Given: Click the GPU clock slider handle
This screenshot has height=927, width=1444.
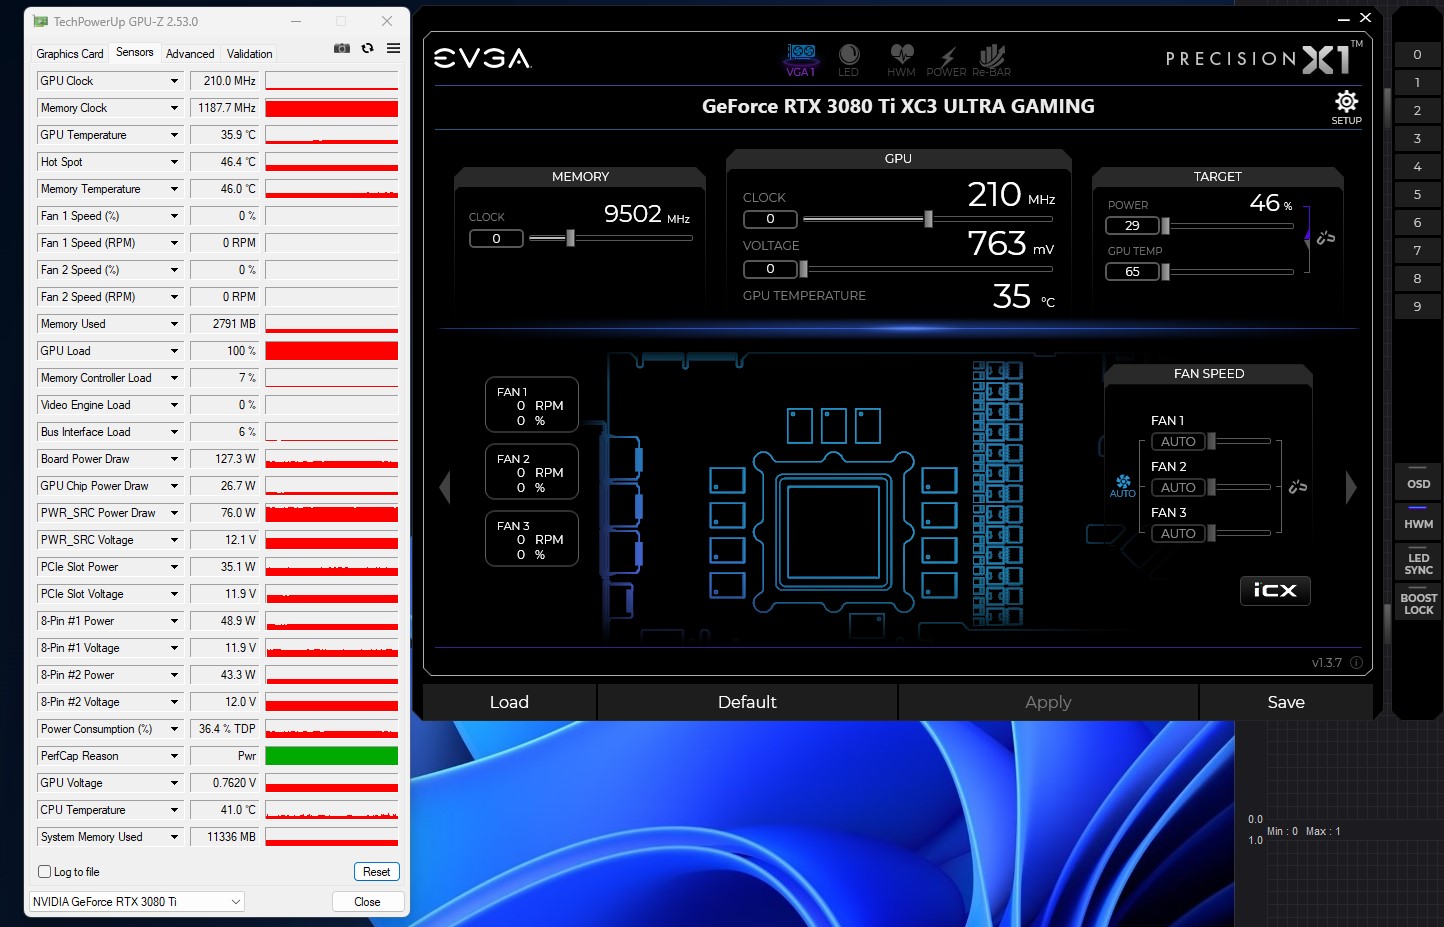Looking at the screenshot, I should pyautogui.click(x=929, y=219).
